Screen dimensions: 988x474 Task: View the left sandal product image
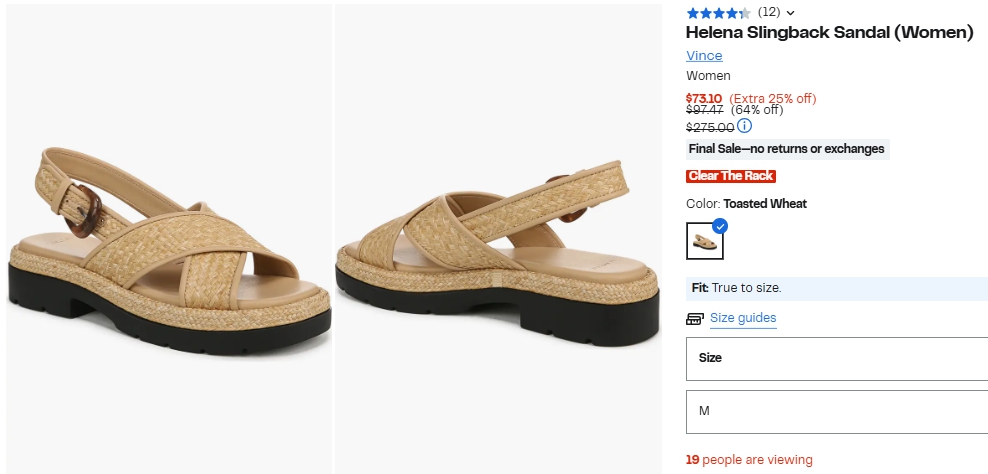(x=169, y=239)
